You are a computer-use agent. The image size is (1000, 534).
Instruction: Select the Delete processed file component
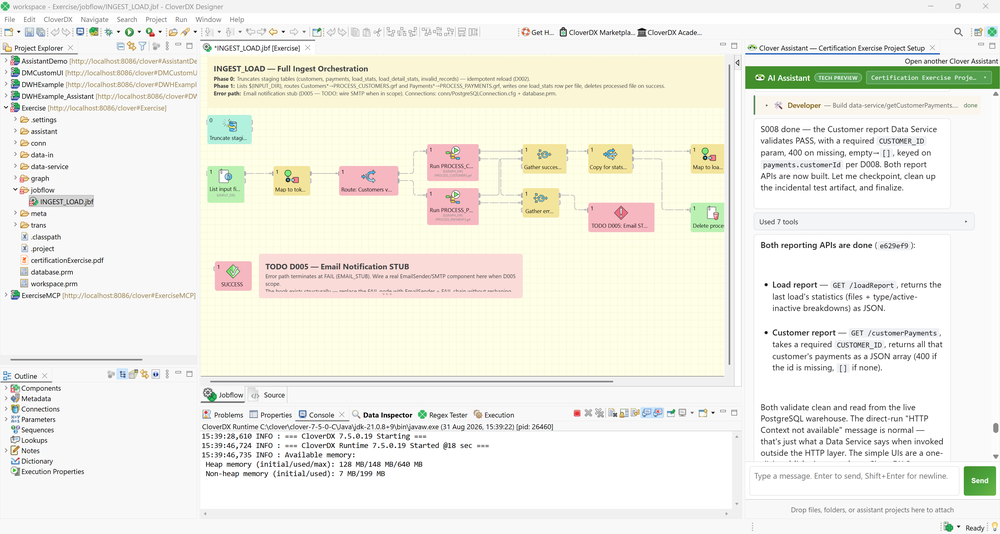pos(707,218)
